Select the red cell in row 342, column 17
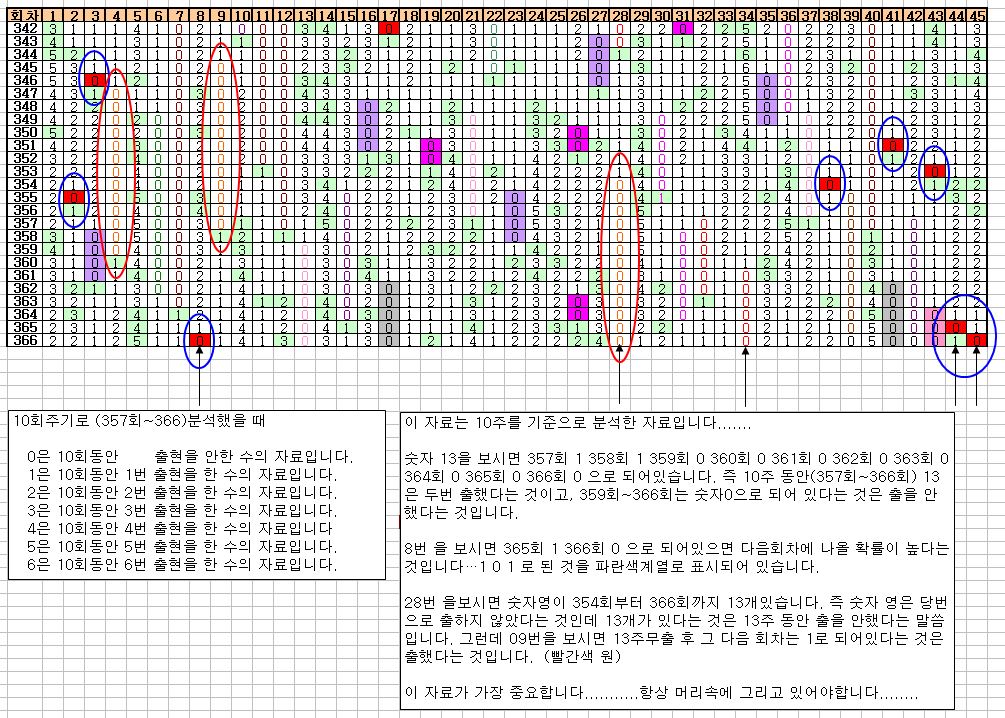The image size is (1005, 718). 388,27
